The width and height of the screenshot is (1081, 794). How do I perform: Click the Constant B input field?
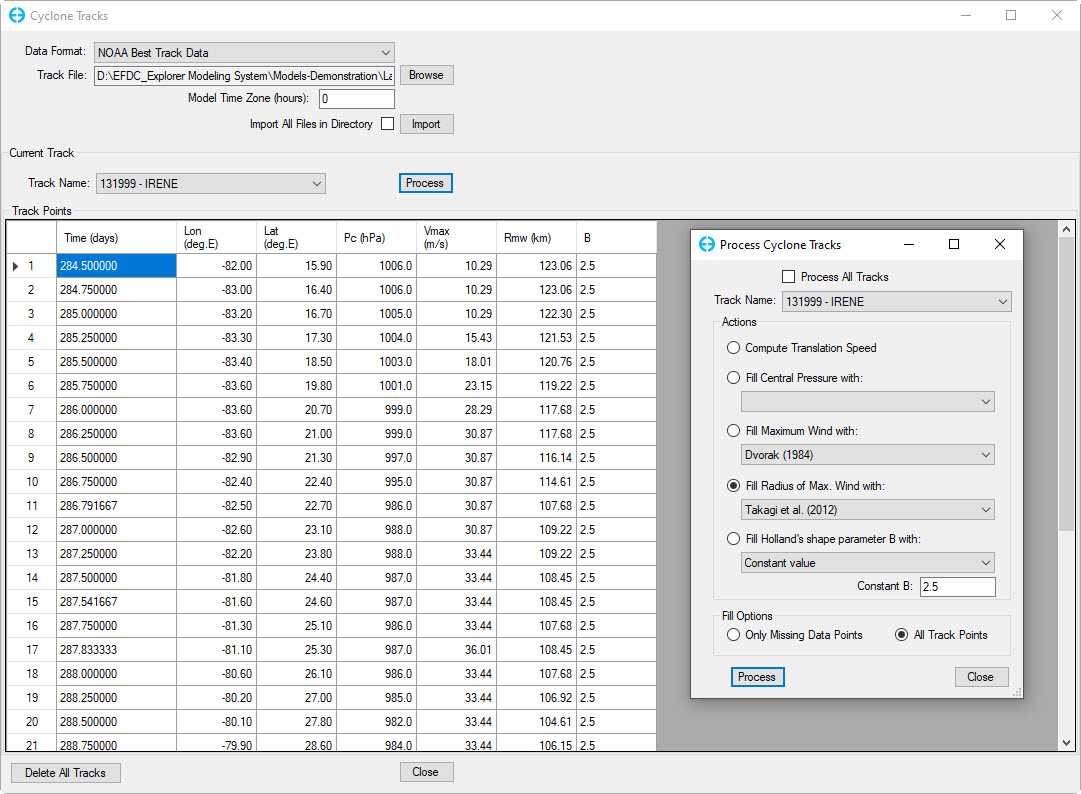[957, 587]
